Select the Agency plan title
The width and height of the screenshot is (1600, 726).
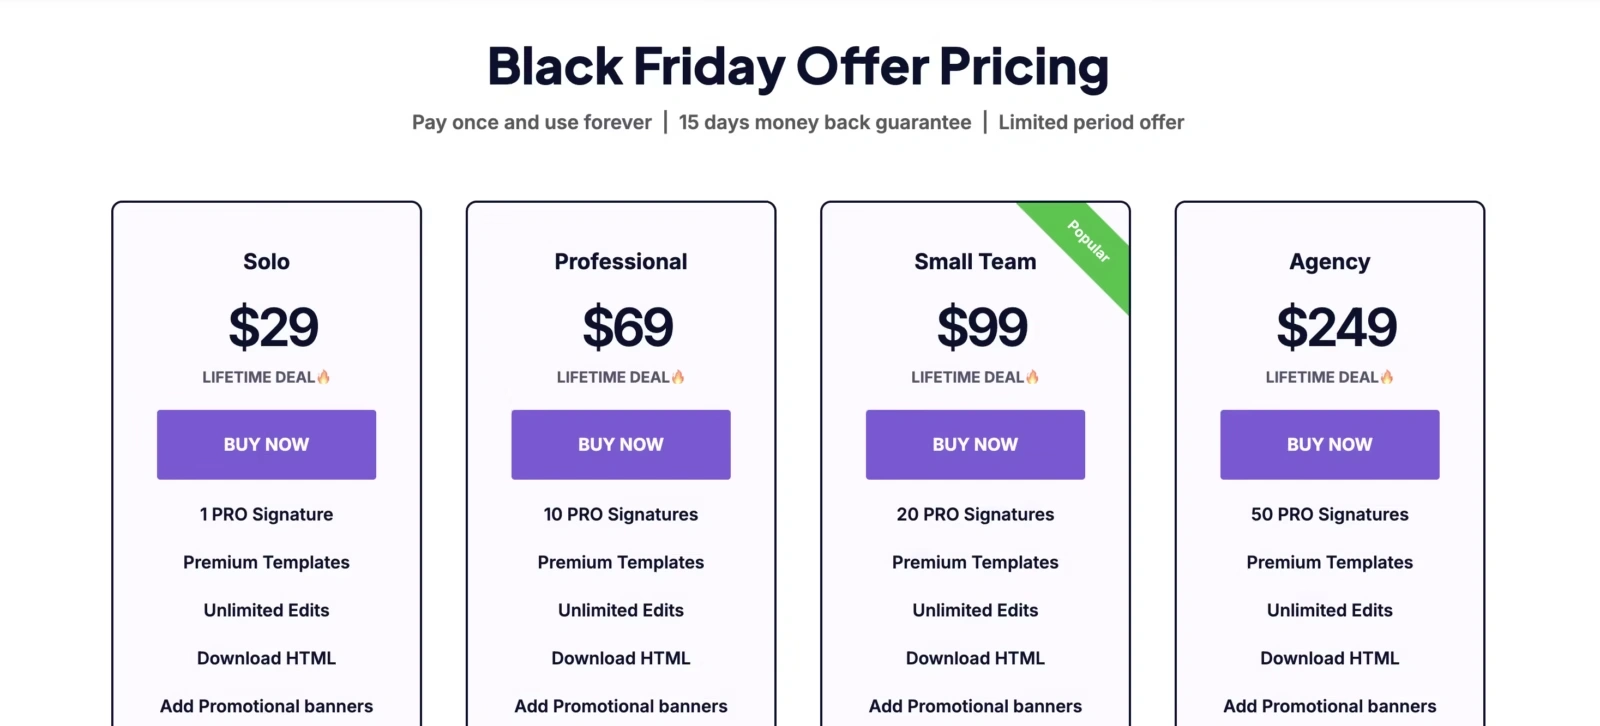point(1330,261)
